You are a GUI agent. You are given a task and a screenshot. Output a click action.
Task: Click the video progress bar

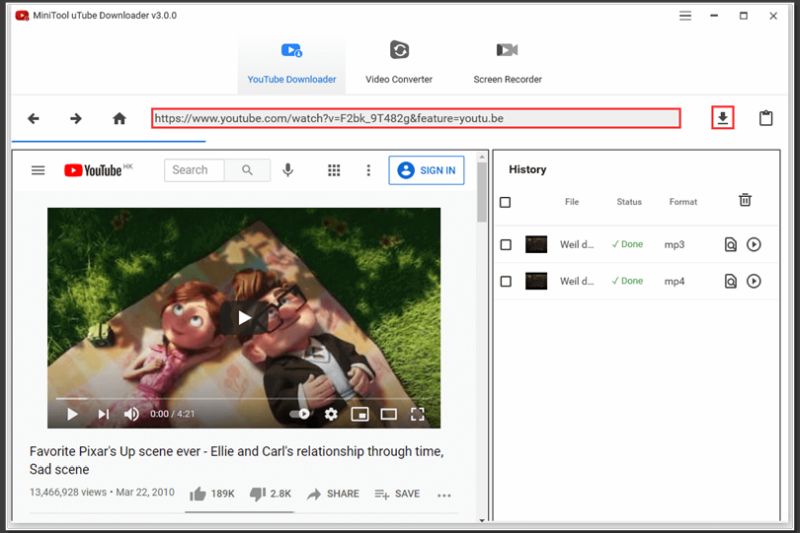pos(244,398)
